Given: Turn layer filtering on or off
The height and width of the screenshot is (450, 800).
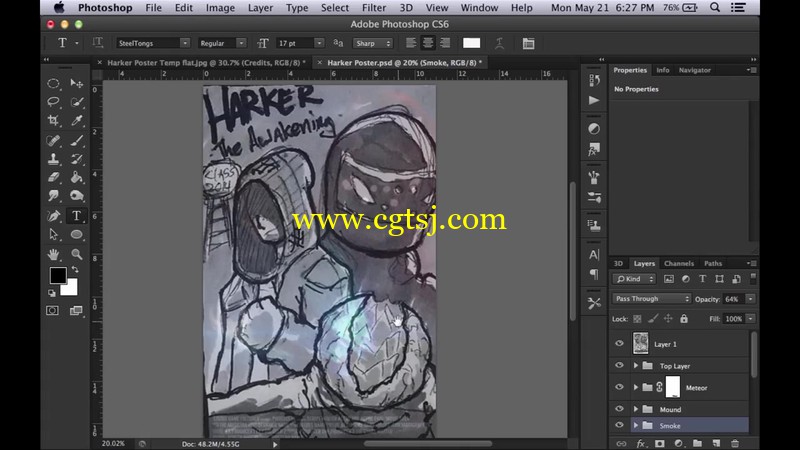Looking at the screenshot, I should 753,278.
